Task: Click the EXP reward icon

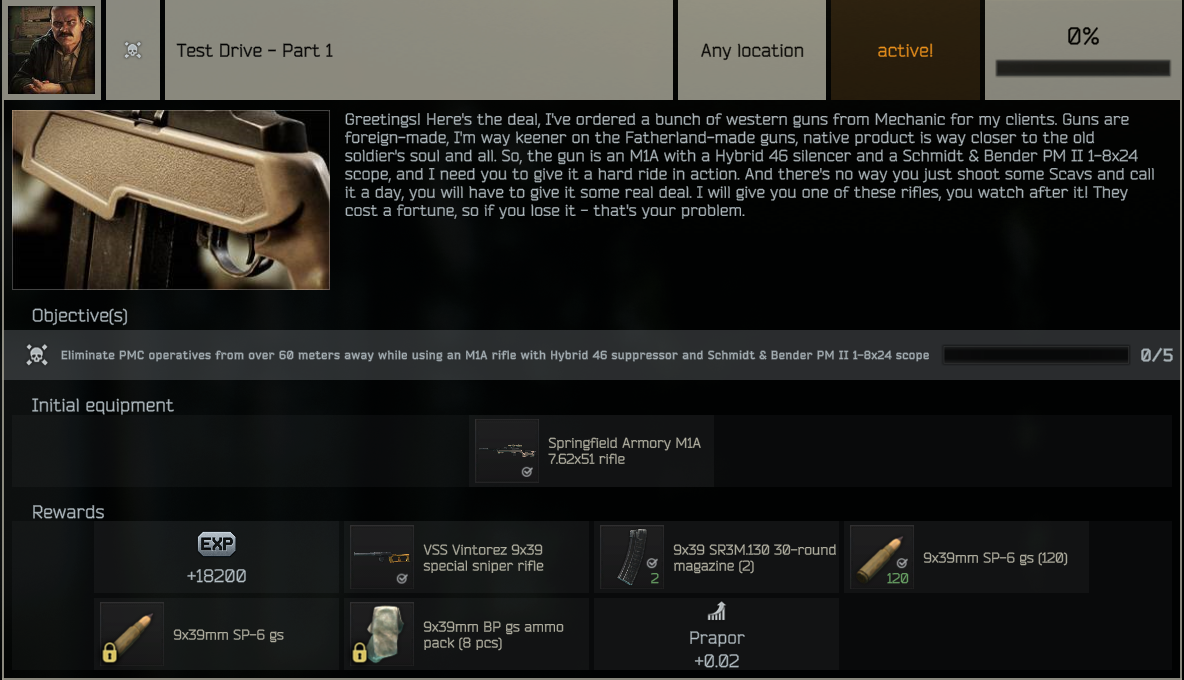Action: coord(217,544)
